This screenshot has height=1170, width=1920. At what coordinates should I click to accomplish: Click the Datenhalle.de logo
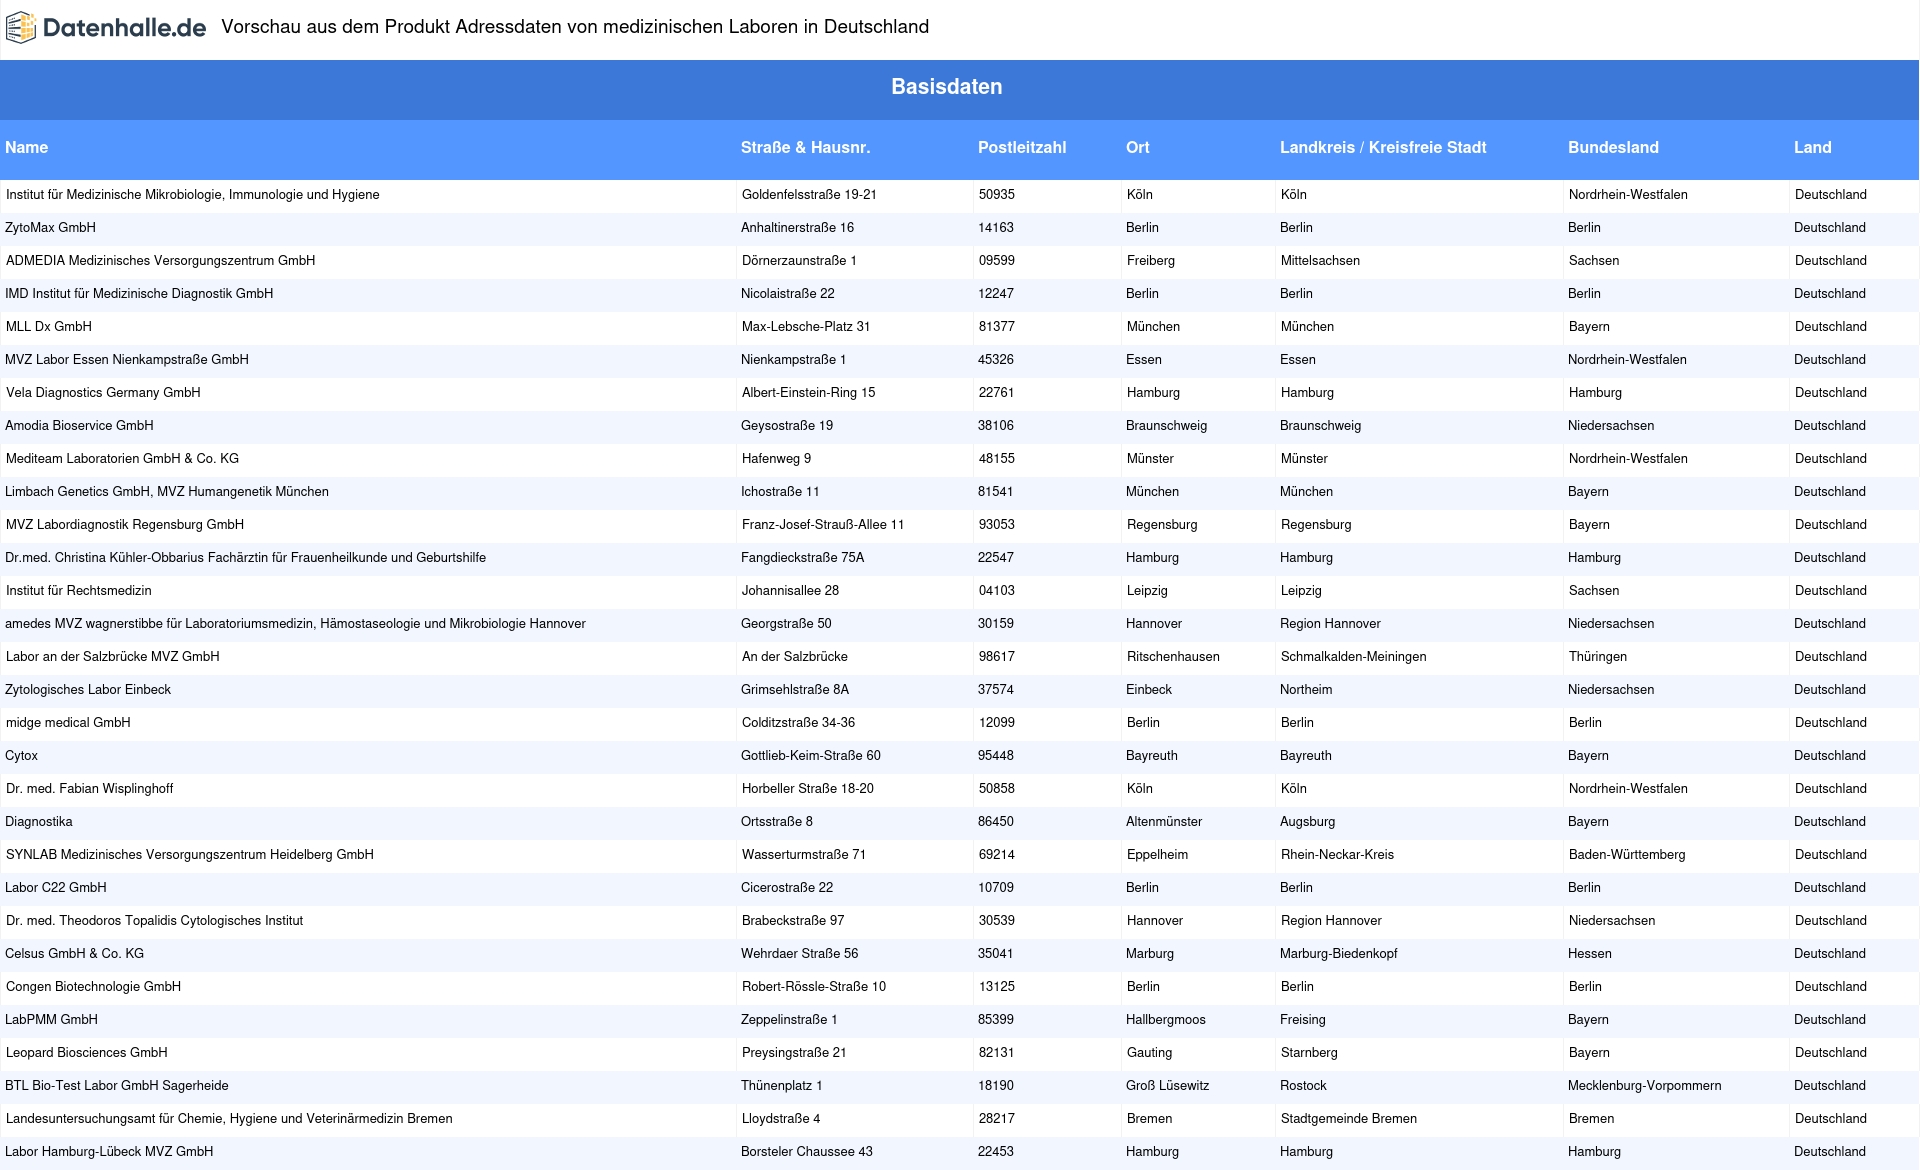(x=106, y=28)
